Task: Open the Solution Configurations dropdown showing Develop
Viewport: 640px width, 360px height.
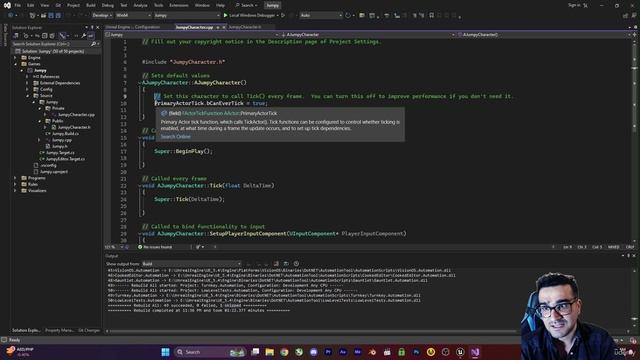Action: (x=102, y=15)
